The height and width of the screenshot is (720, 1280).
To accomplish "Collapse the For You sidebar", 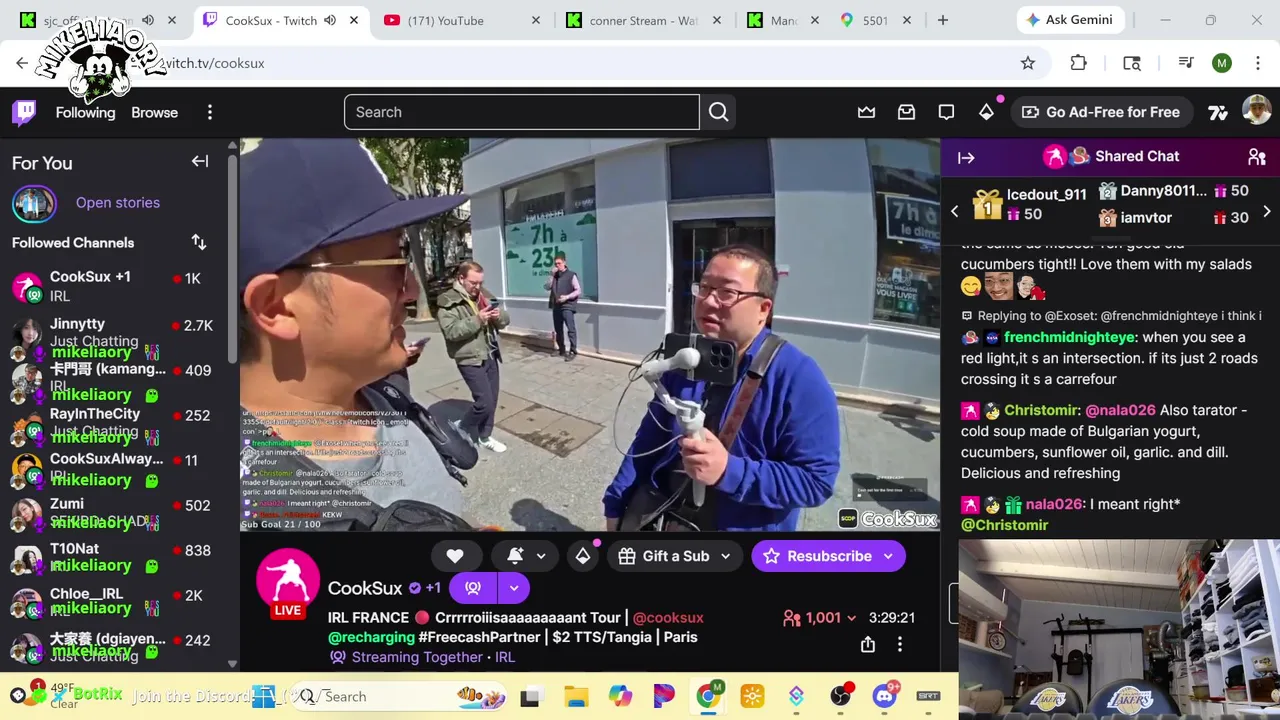I will (200, 161).
